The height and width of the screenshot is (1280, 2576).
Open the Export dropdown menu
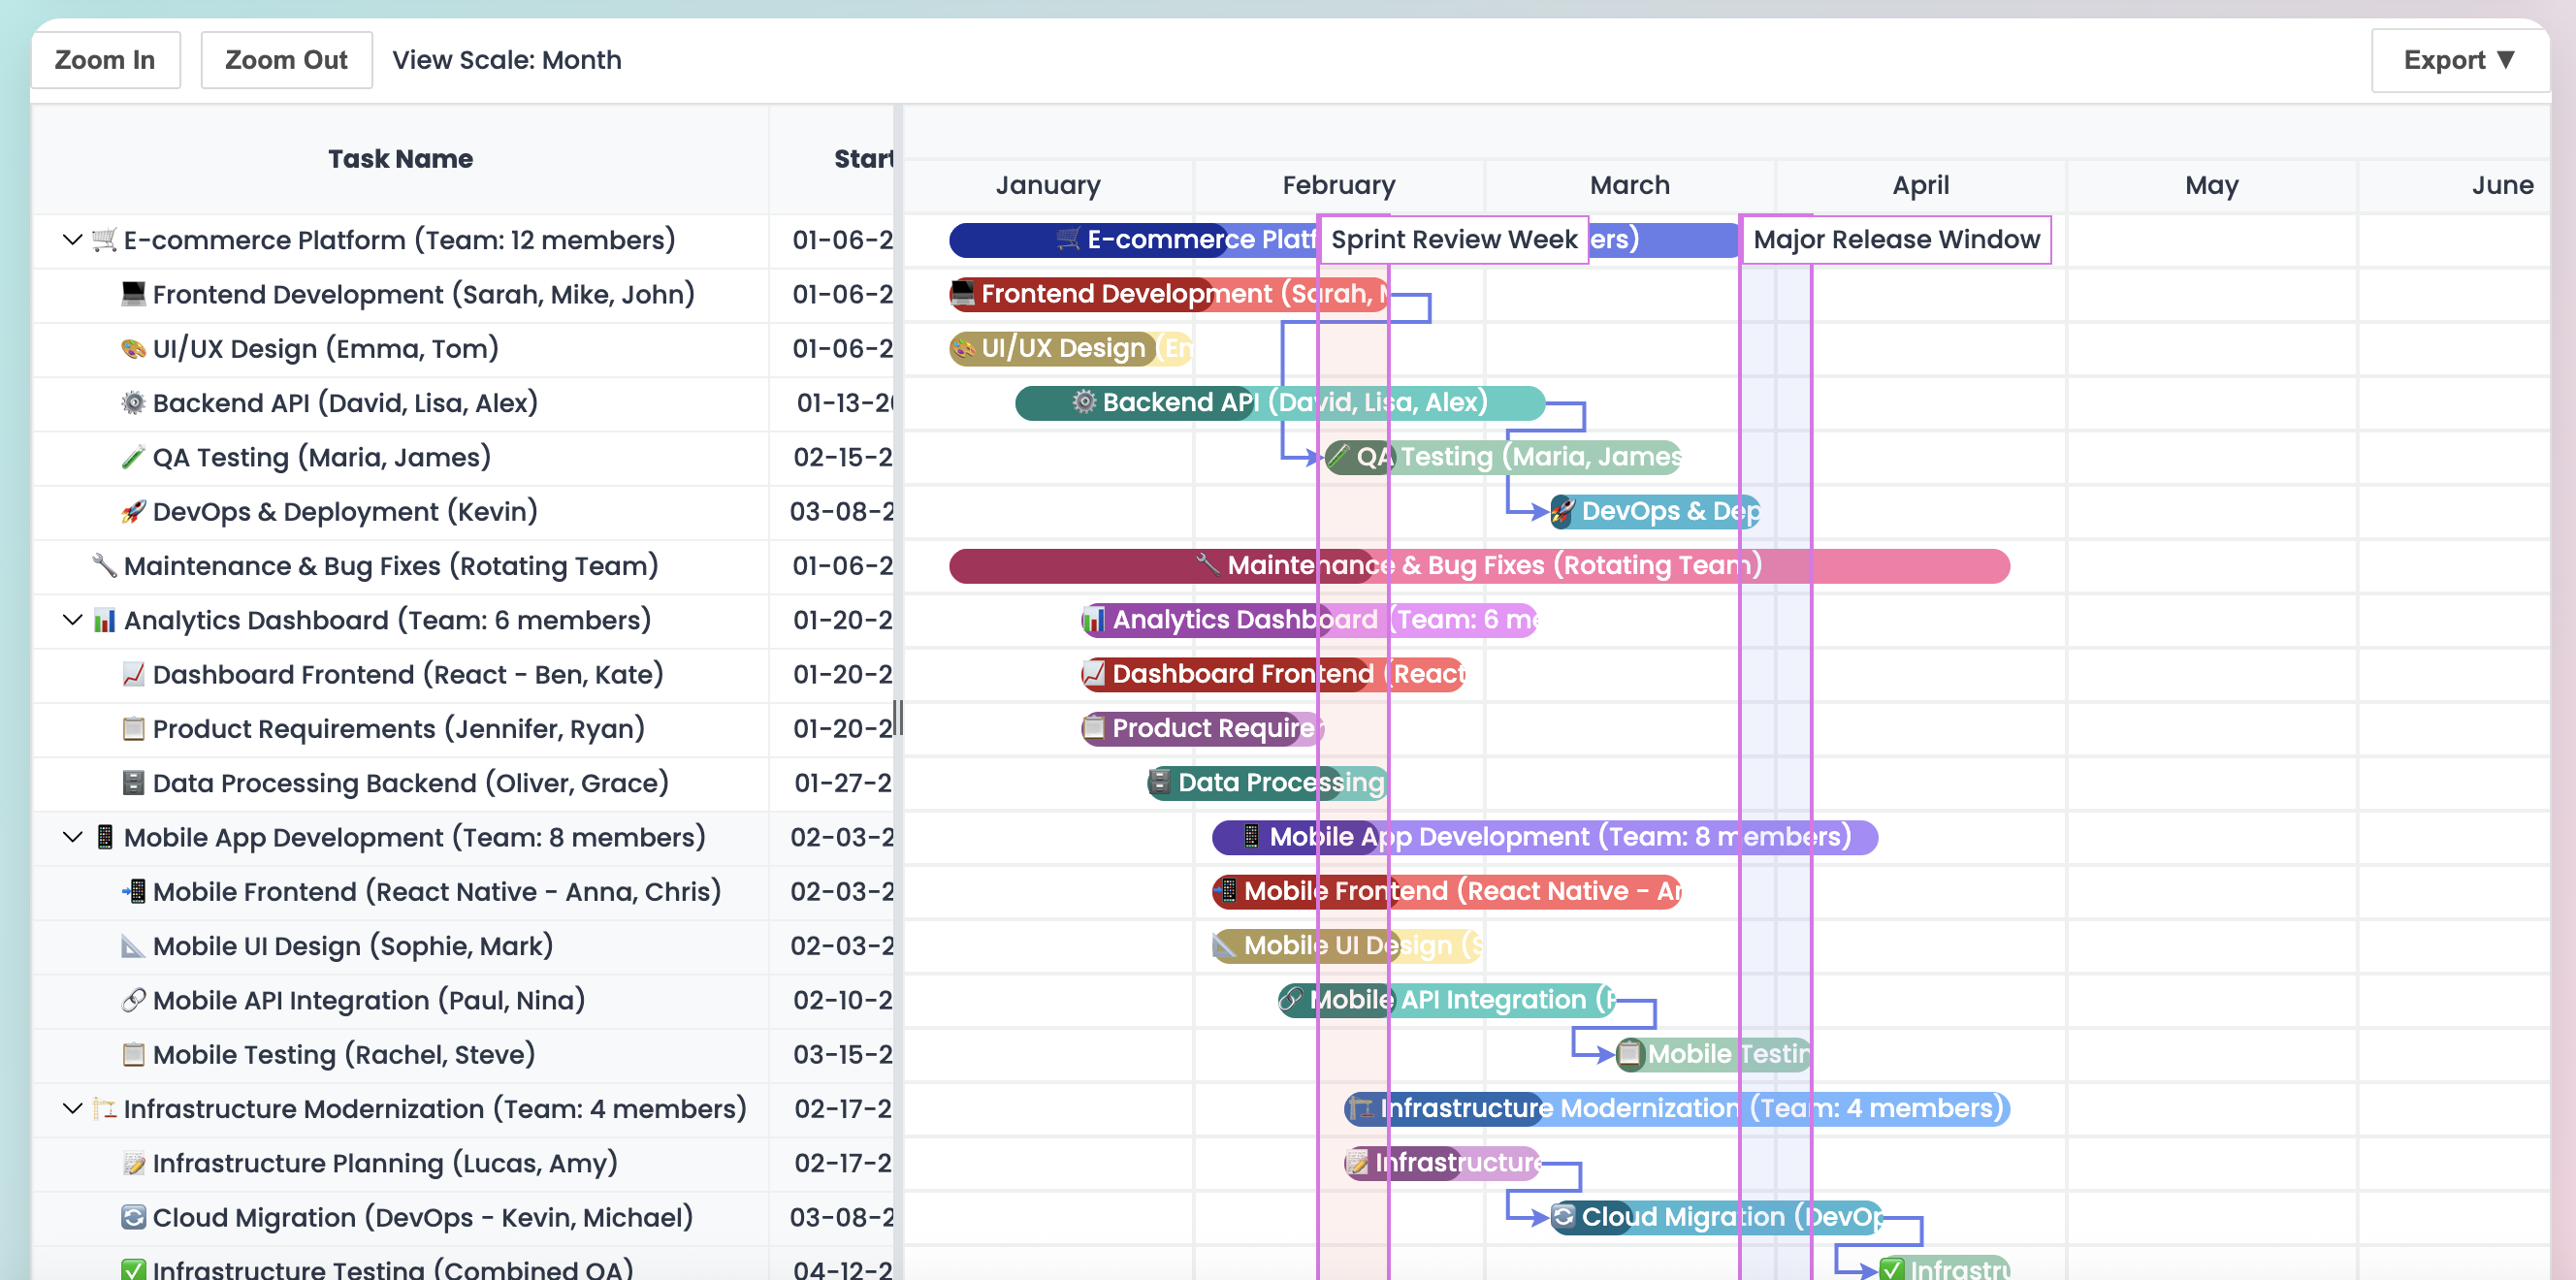(2458, 61)
